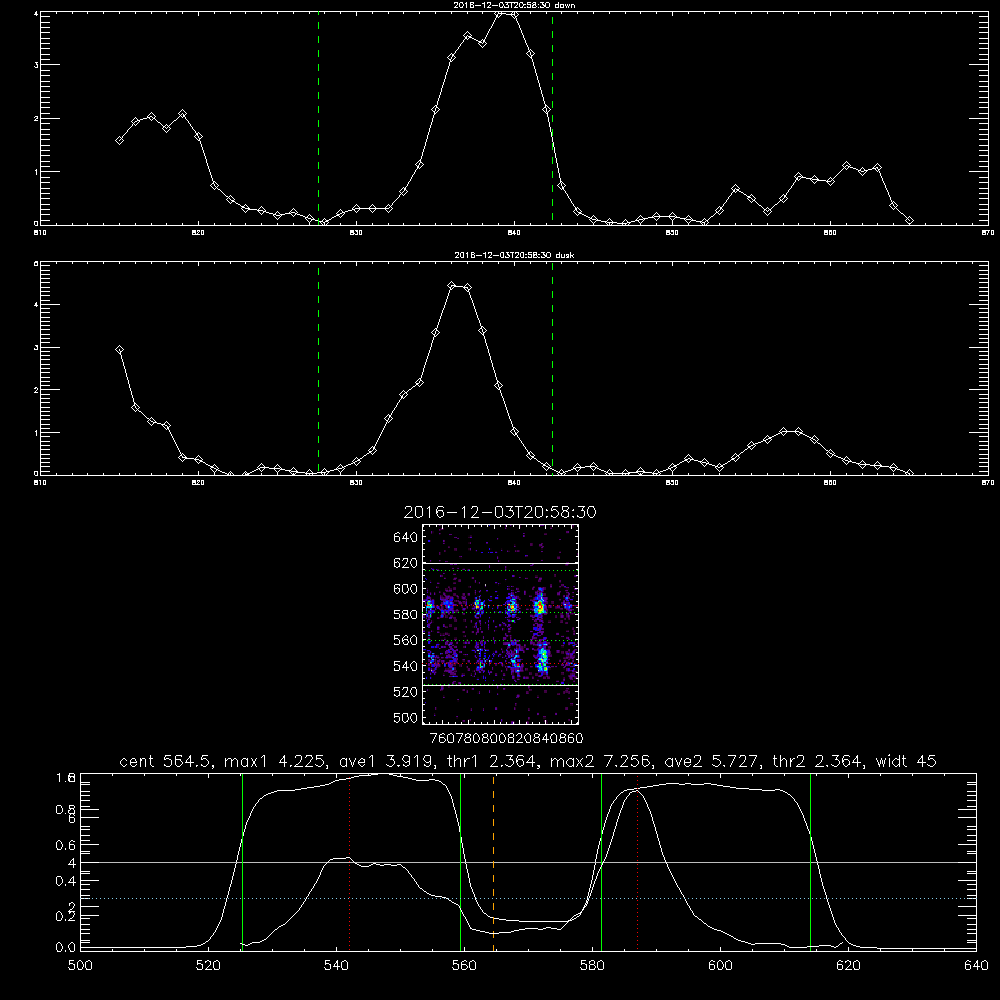Click y-axis label 520 of the spectral image

[406, 692]
